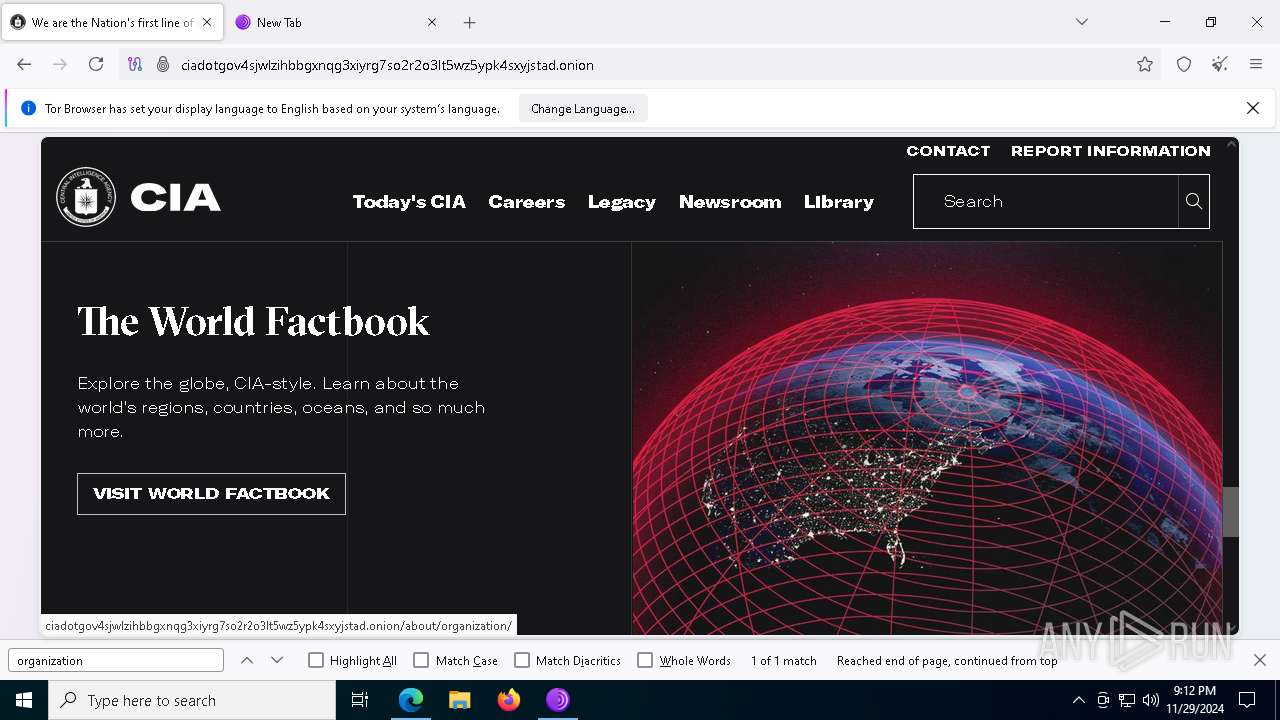
Task: Go back to the previous page
Action: click(x=24, y=64)
